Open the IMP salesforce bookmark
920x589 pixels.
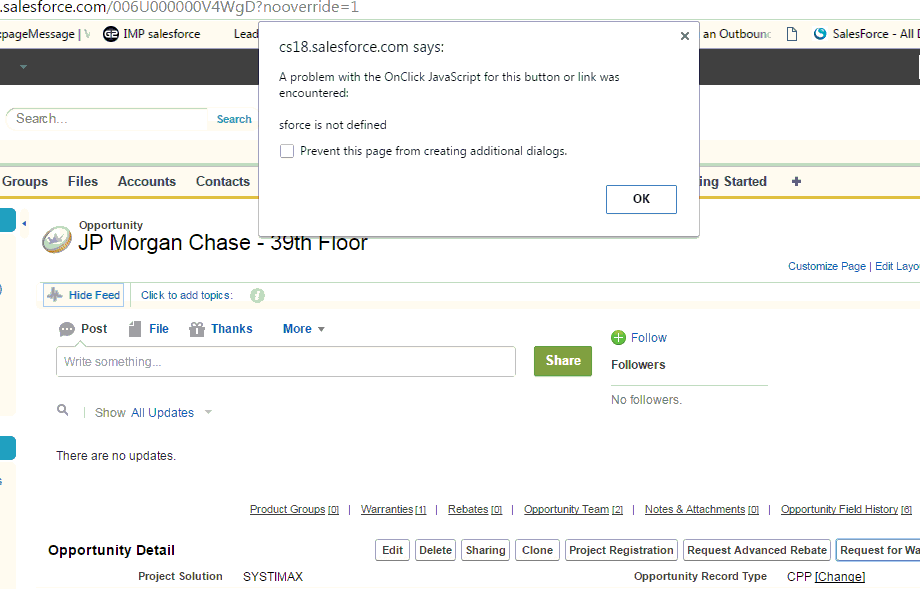pos(152,34)
